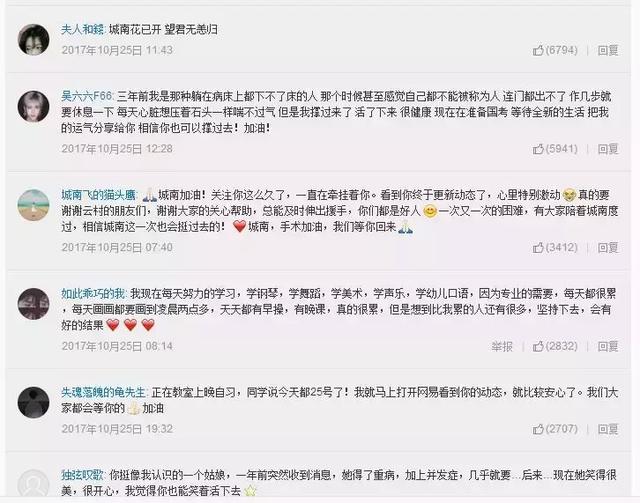640x503 pixels.
Task: Open 如此乖巧的我 username link
Action: point(93,294)
